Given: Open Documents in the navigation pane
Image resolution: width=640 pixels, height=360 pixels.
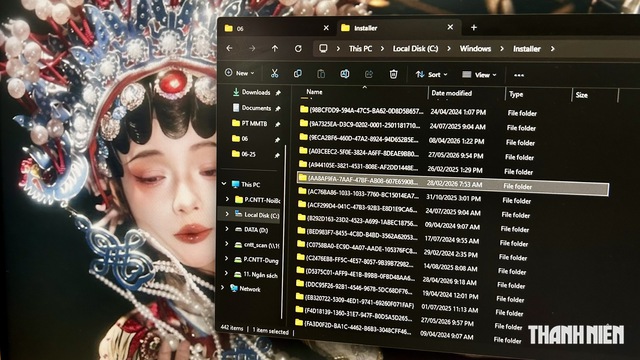Looking at the screenshot, I should coord(252,108).
